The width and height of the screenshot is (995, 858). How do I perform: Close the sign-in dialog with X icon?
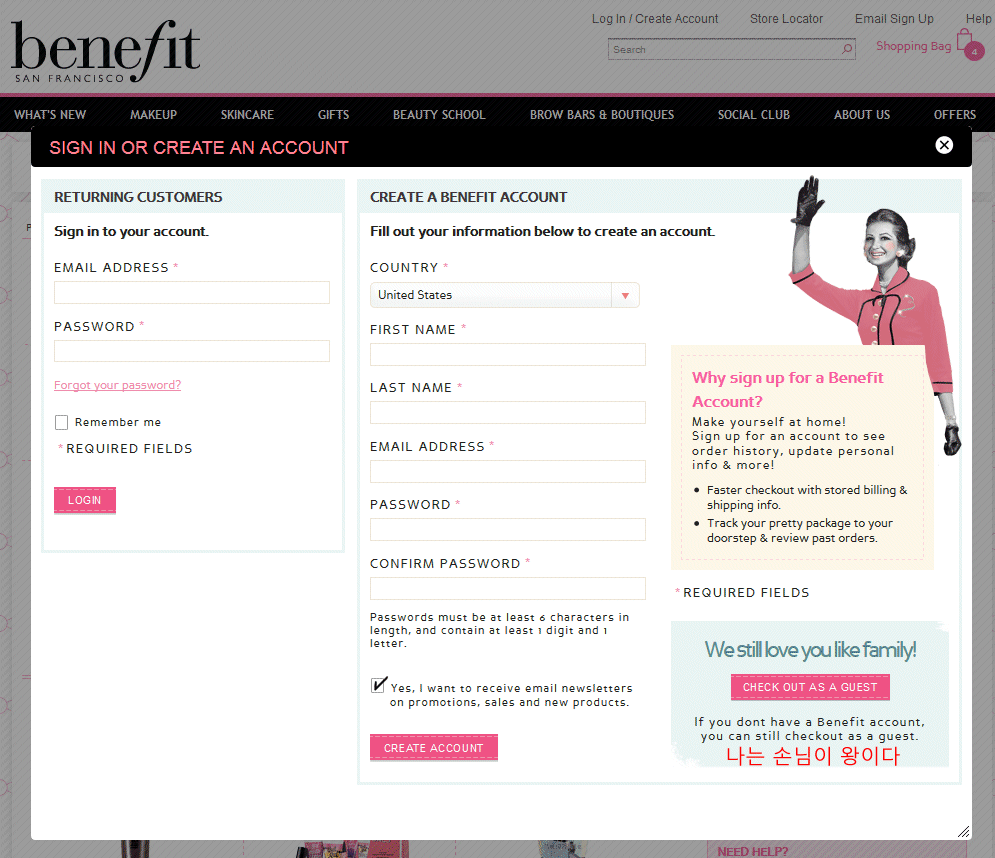(x=944, y=145)
